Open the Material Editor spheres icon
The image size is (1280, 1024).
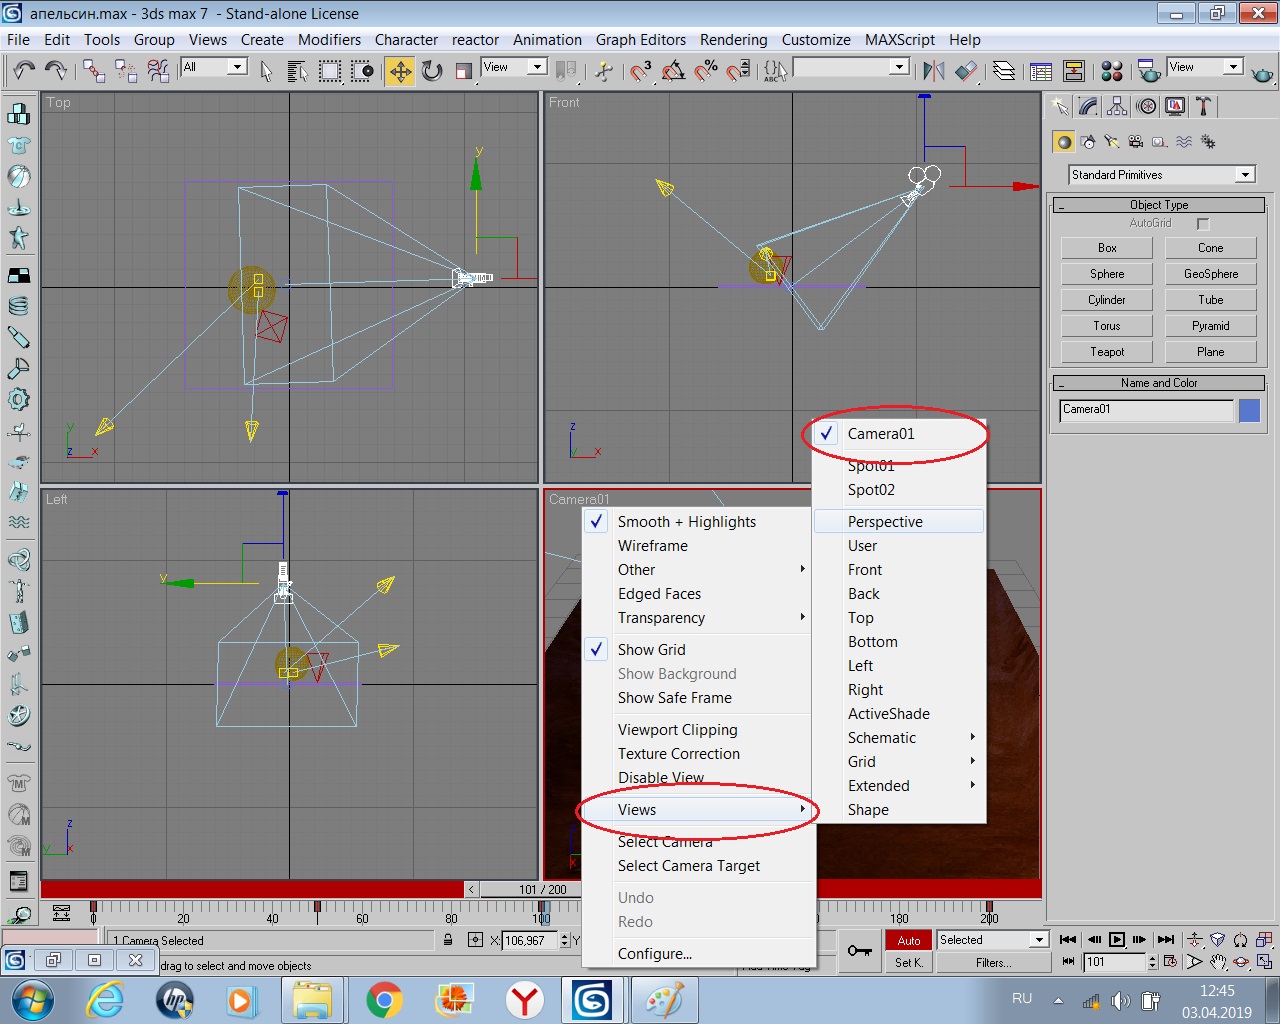[x=1111, y=70]
